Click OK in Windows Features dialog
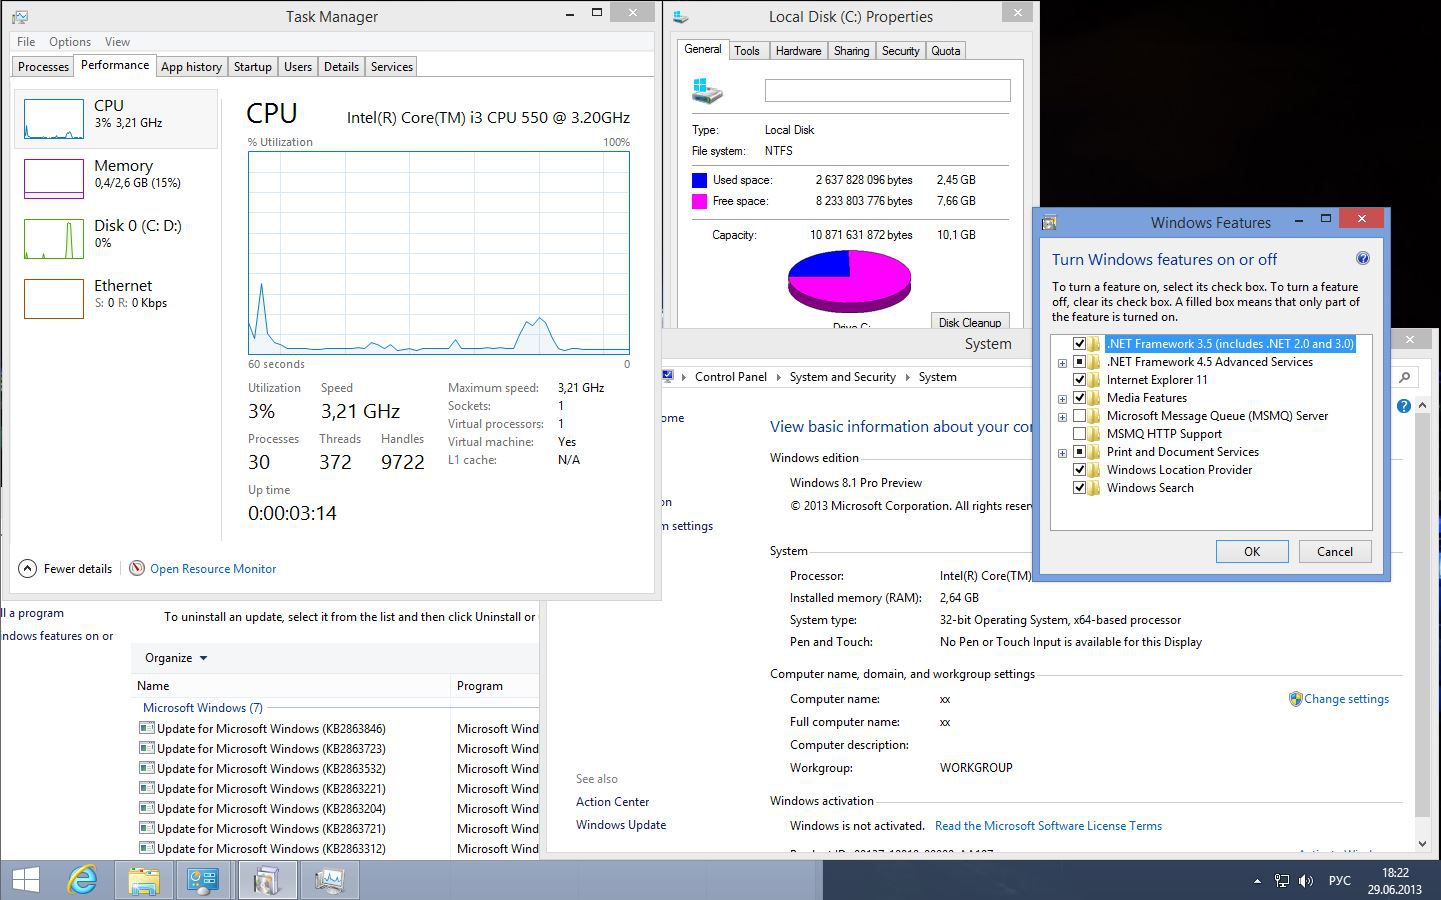This screenshot has height=900, width=1441. 1252,552
